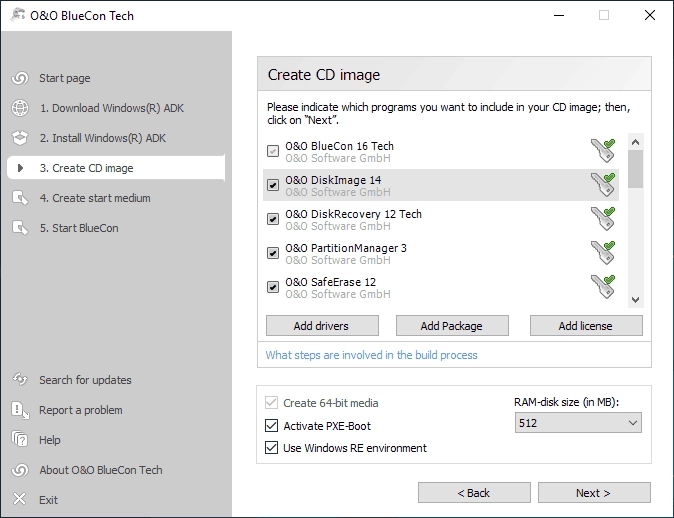Click the Search for updates icon
The width and height of the screenshot is (674, 518).
(x=20, y=380)
